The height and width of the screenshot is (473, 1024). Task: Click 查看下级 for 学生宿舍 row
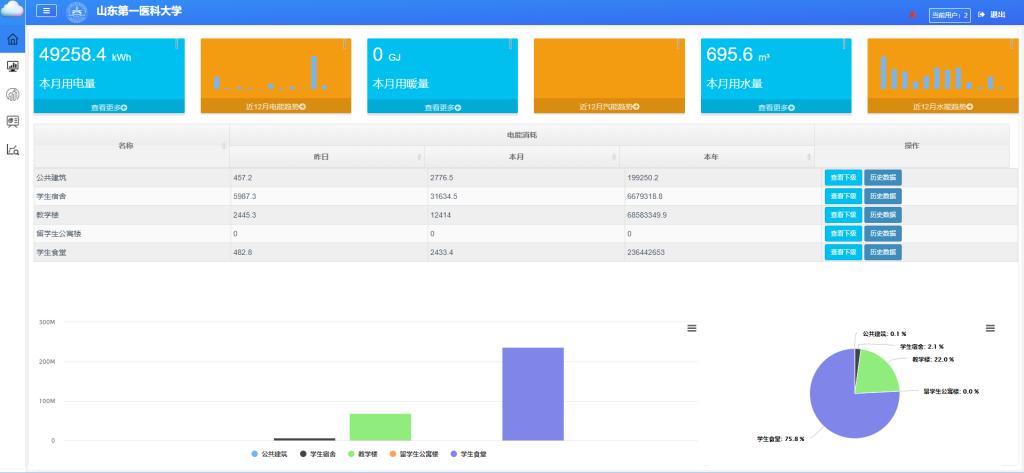pos(841,196)
